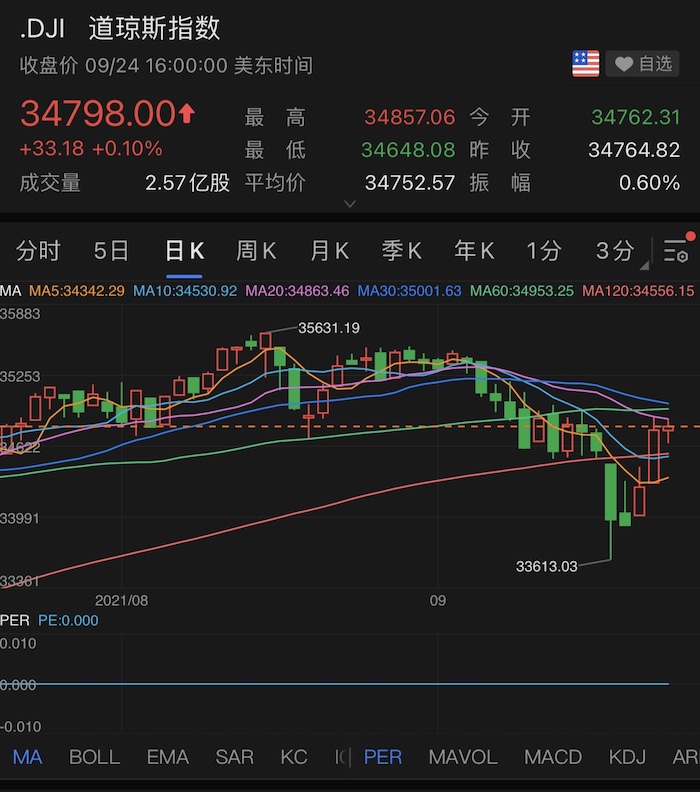
Task: Choose MA main chart indicator
Action: click(x=28, y=757)
